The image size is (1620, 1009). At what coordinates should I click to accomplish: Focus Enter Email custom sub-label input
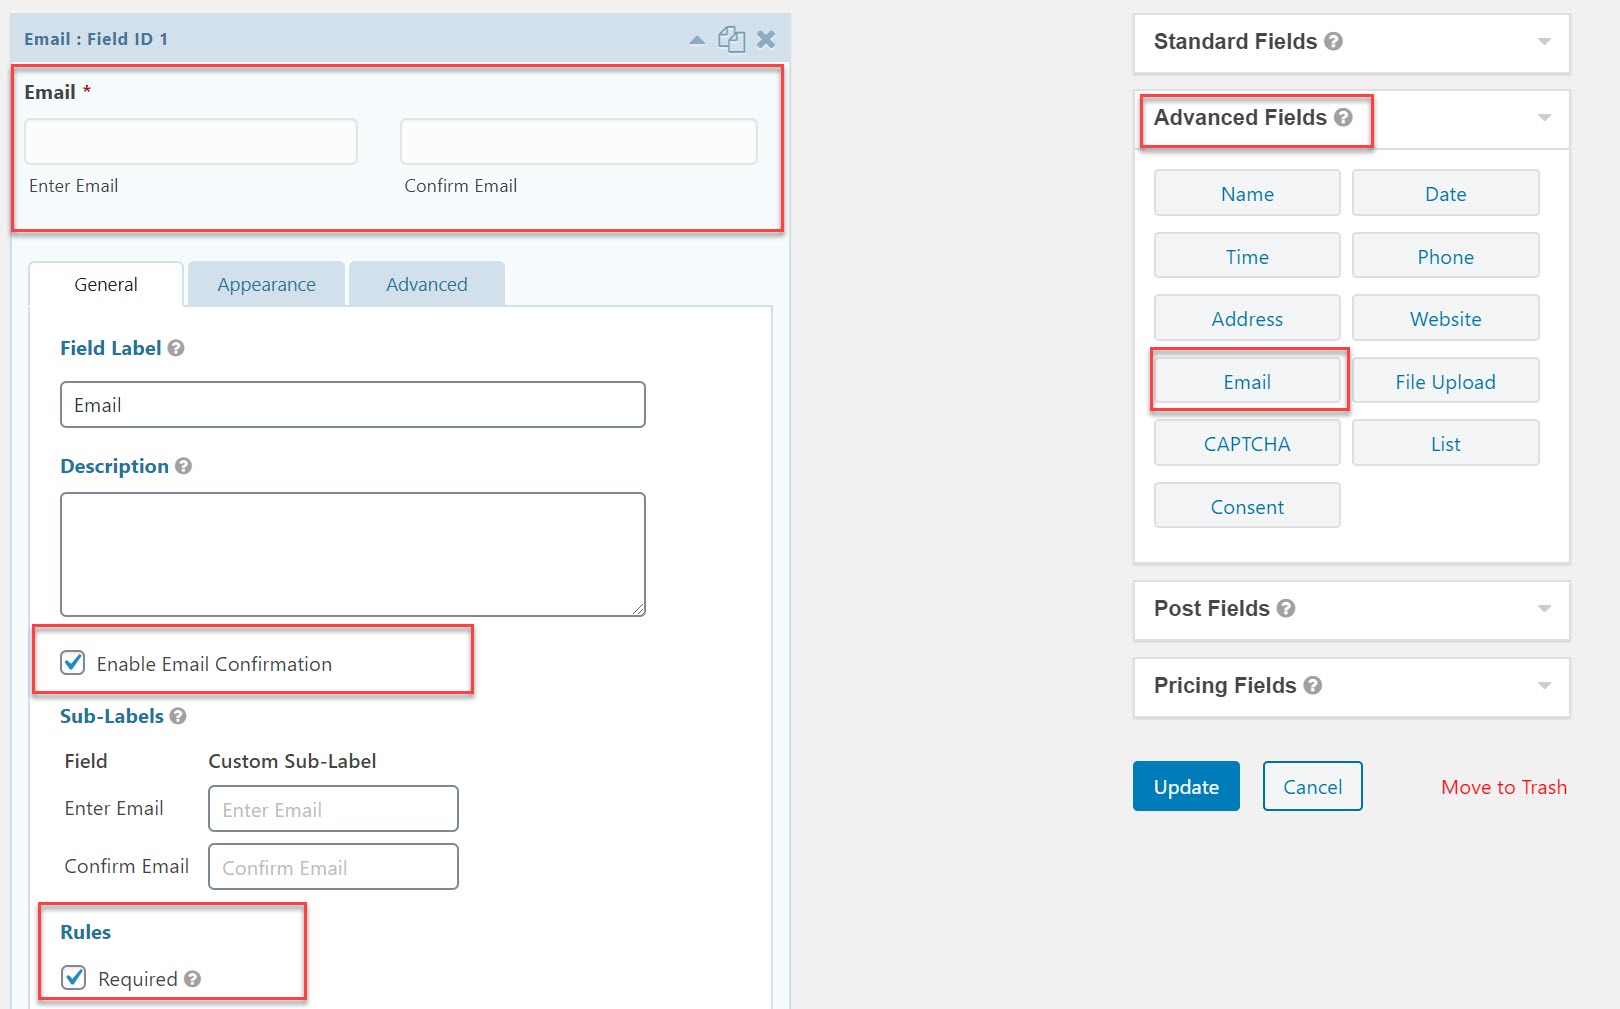click(333, 808)
